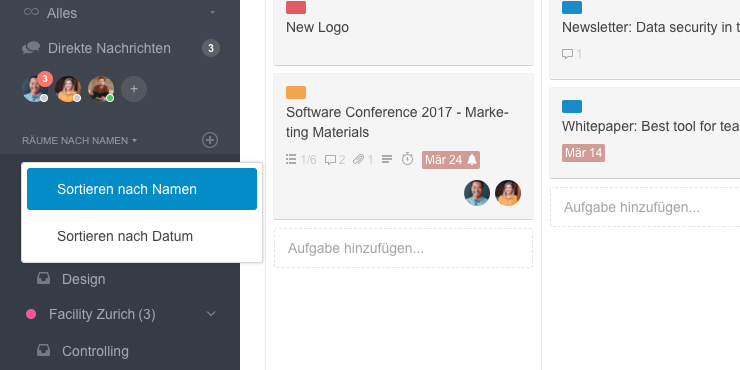740x370 pixels.
Task: Collapse the Facility Zurich group
Action: pyautogui.click(x=211, y=314)
